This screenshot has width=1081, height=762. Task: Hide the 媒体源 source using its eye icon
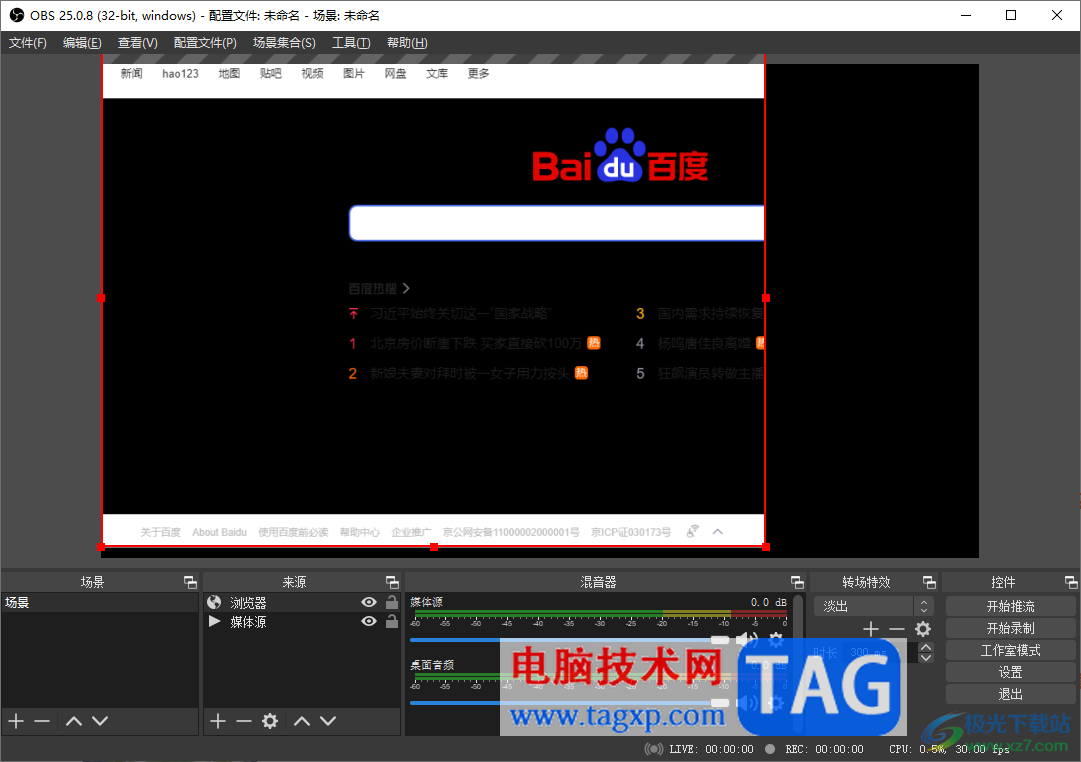(369, 622)
